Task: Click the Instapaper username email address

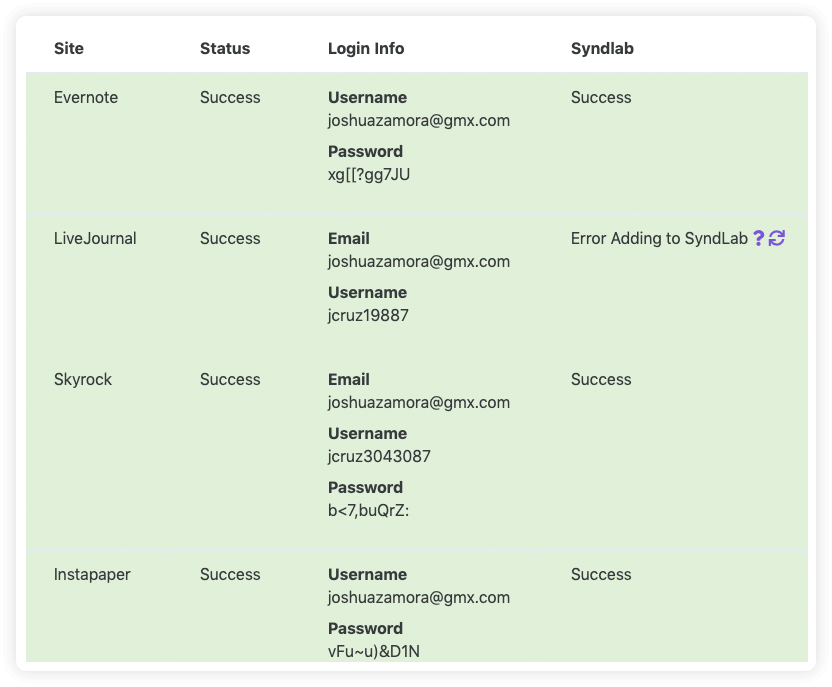Action: [x=419, y=597]
